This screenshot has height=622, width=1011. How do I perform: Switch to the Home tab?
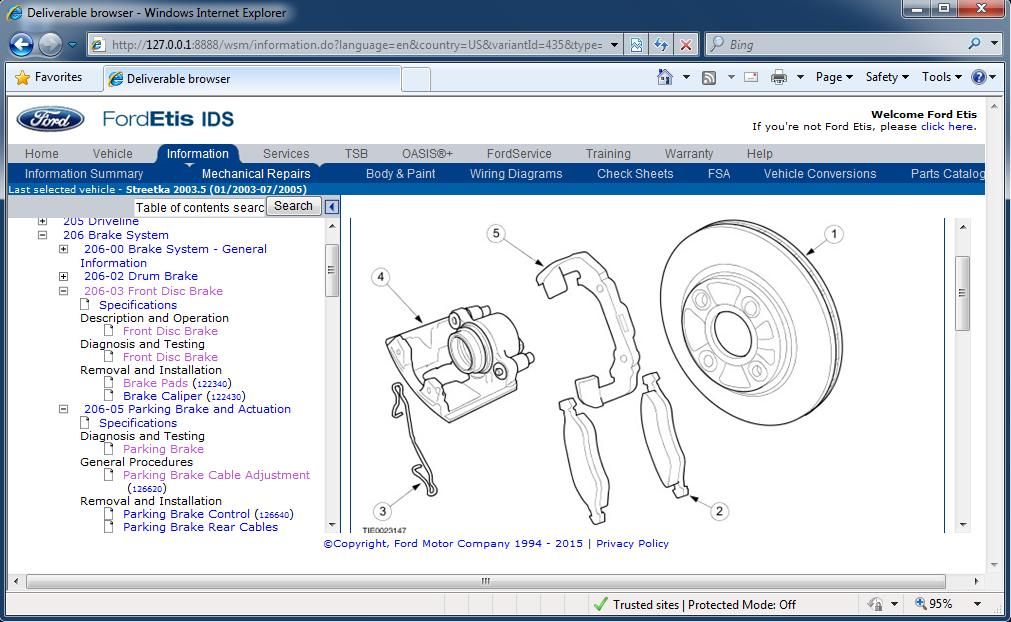tap(42, 153)
